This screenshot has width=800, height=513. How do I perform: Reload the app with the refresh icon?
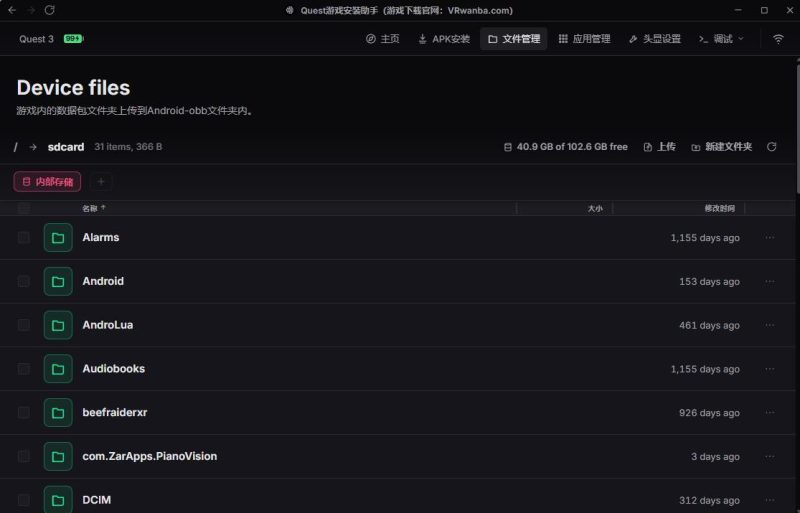pos(49,10)
